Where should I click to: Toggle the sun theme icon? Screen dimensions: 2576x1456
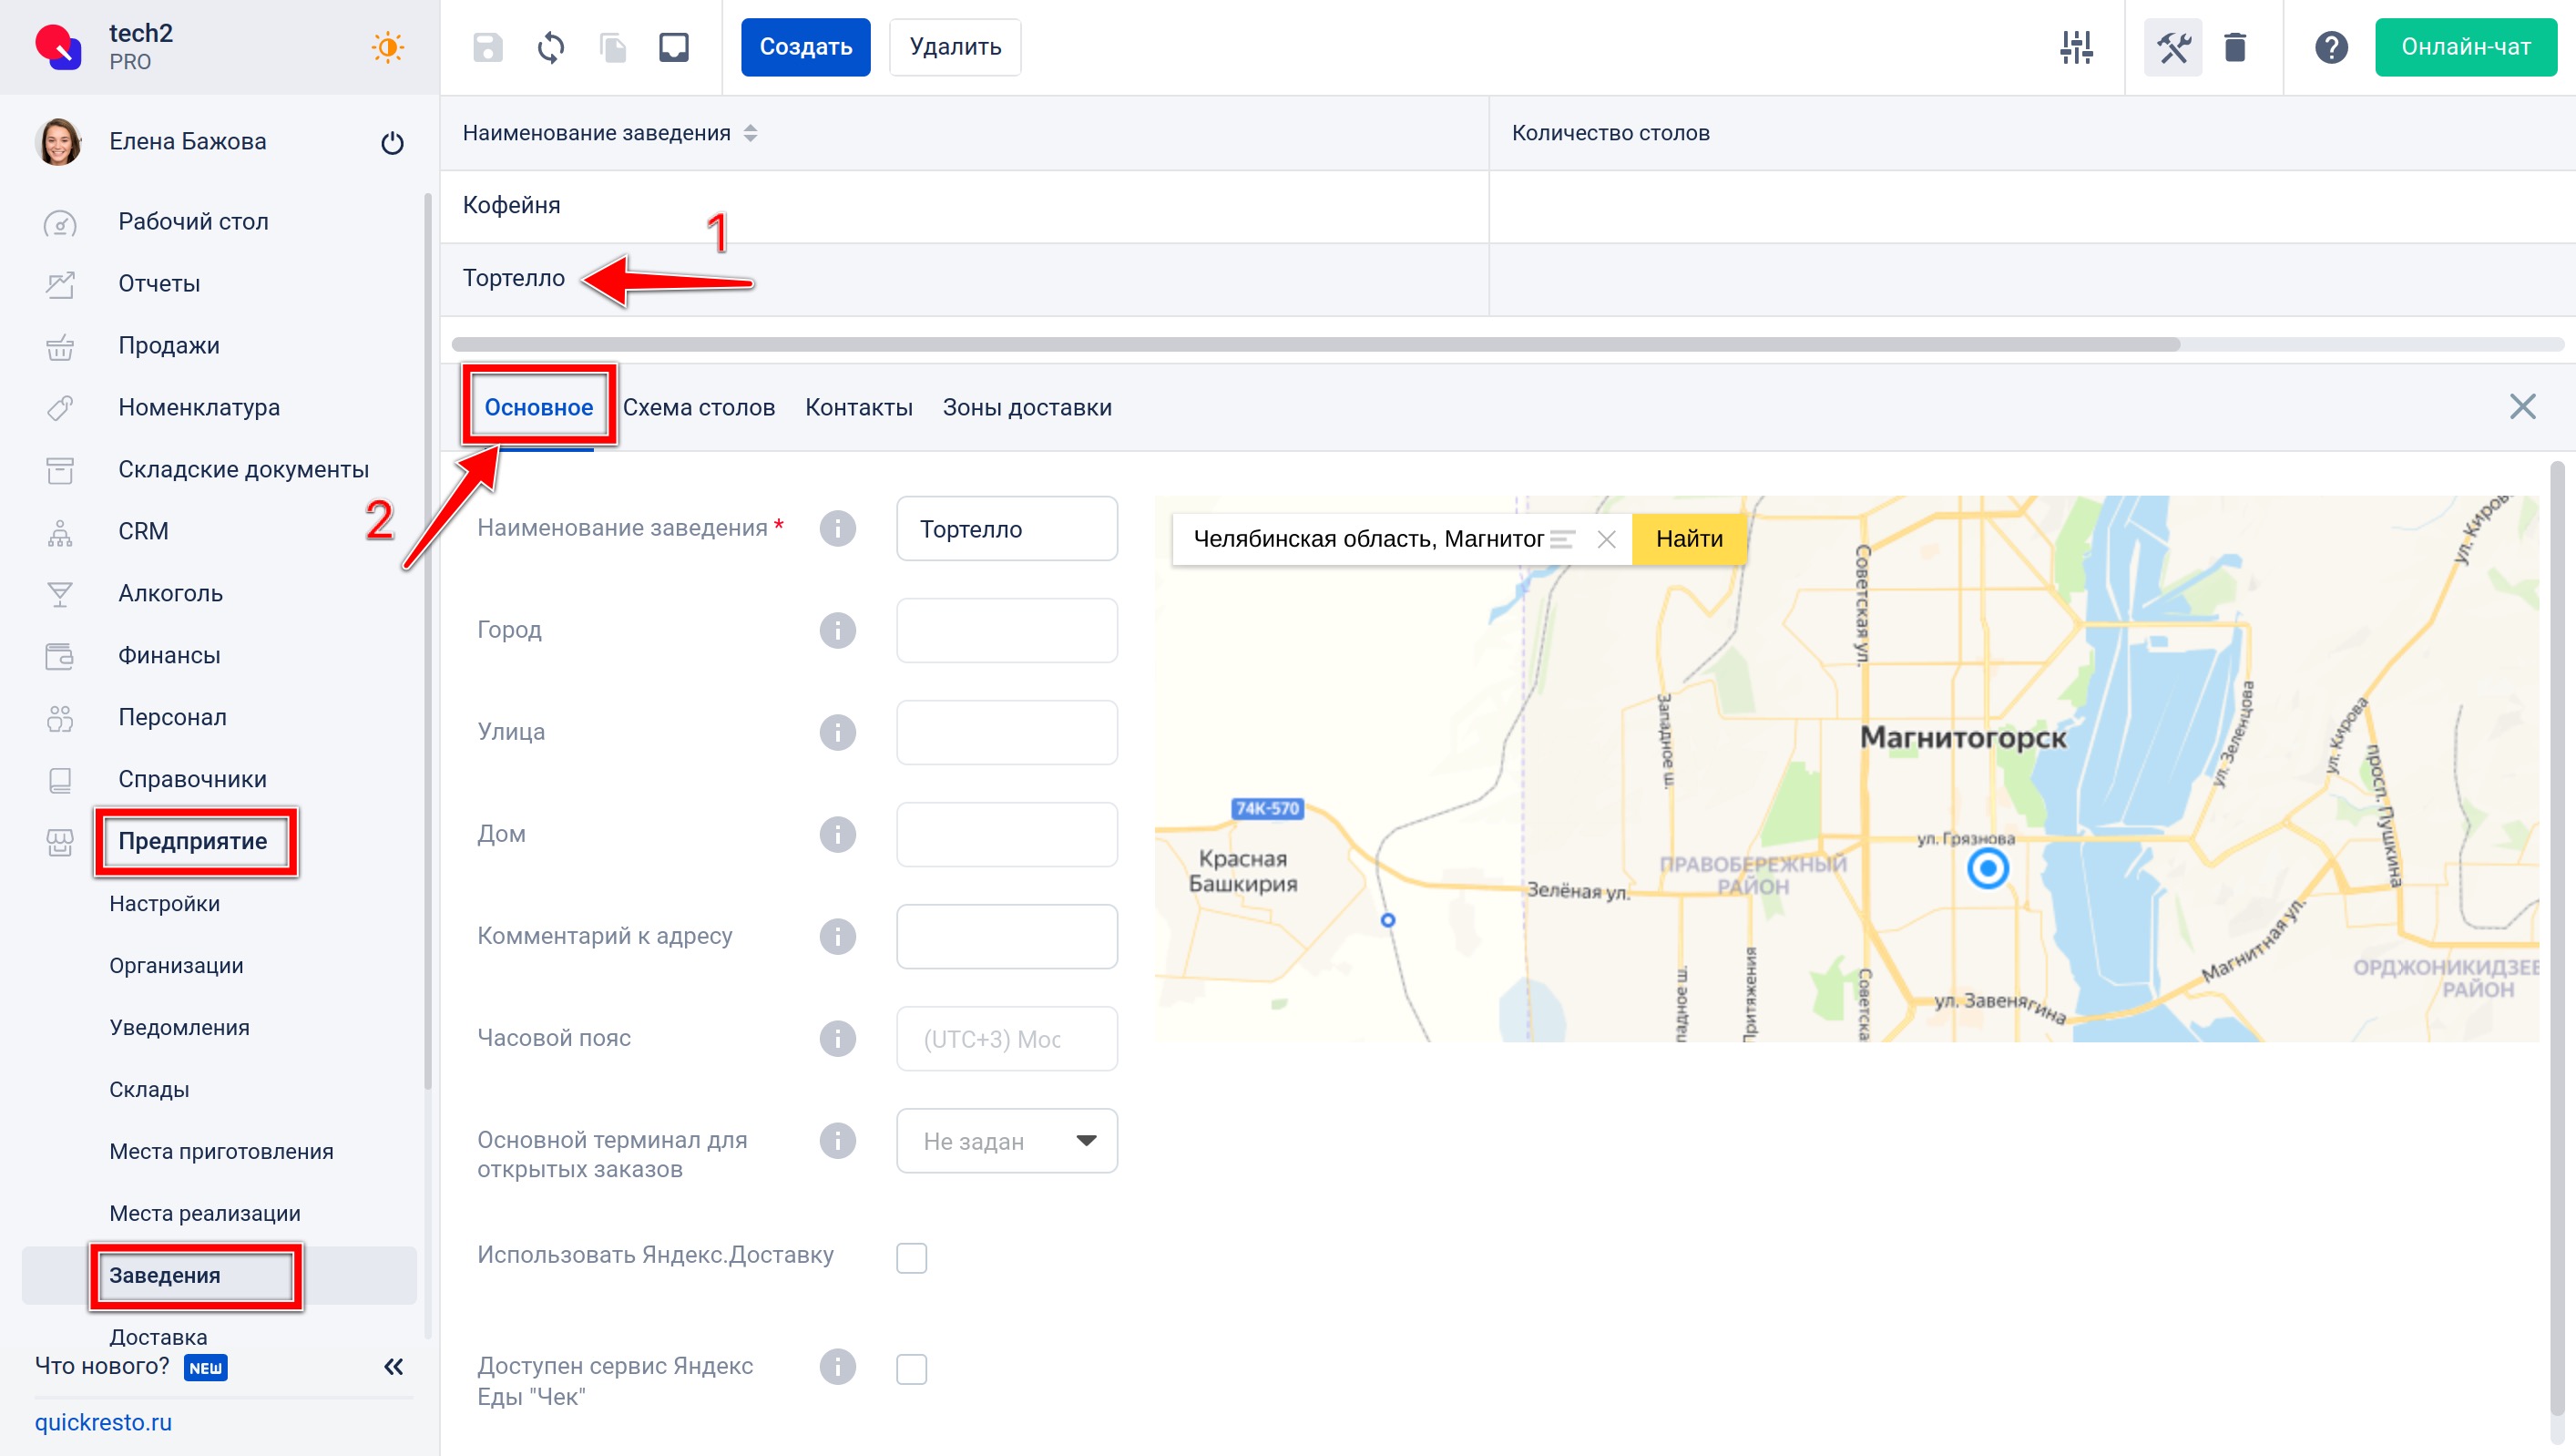click(x=388, y=47)
